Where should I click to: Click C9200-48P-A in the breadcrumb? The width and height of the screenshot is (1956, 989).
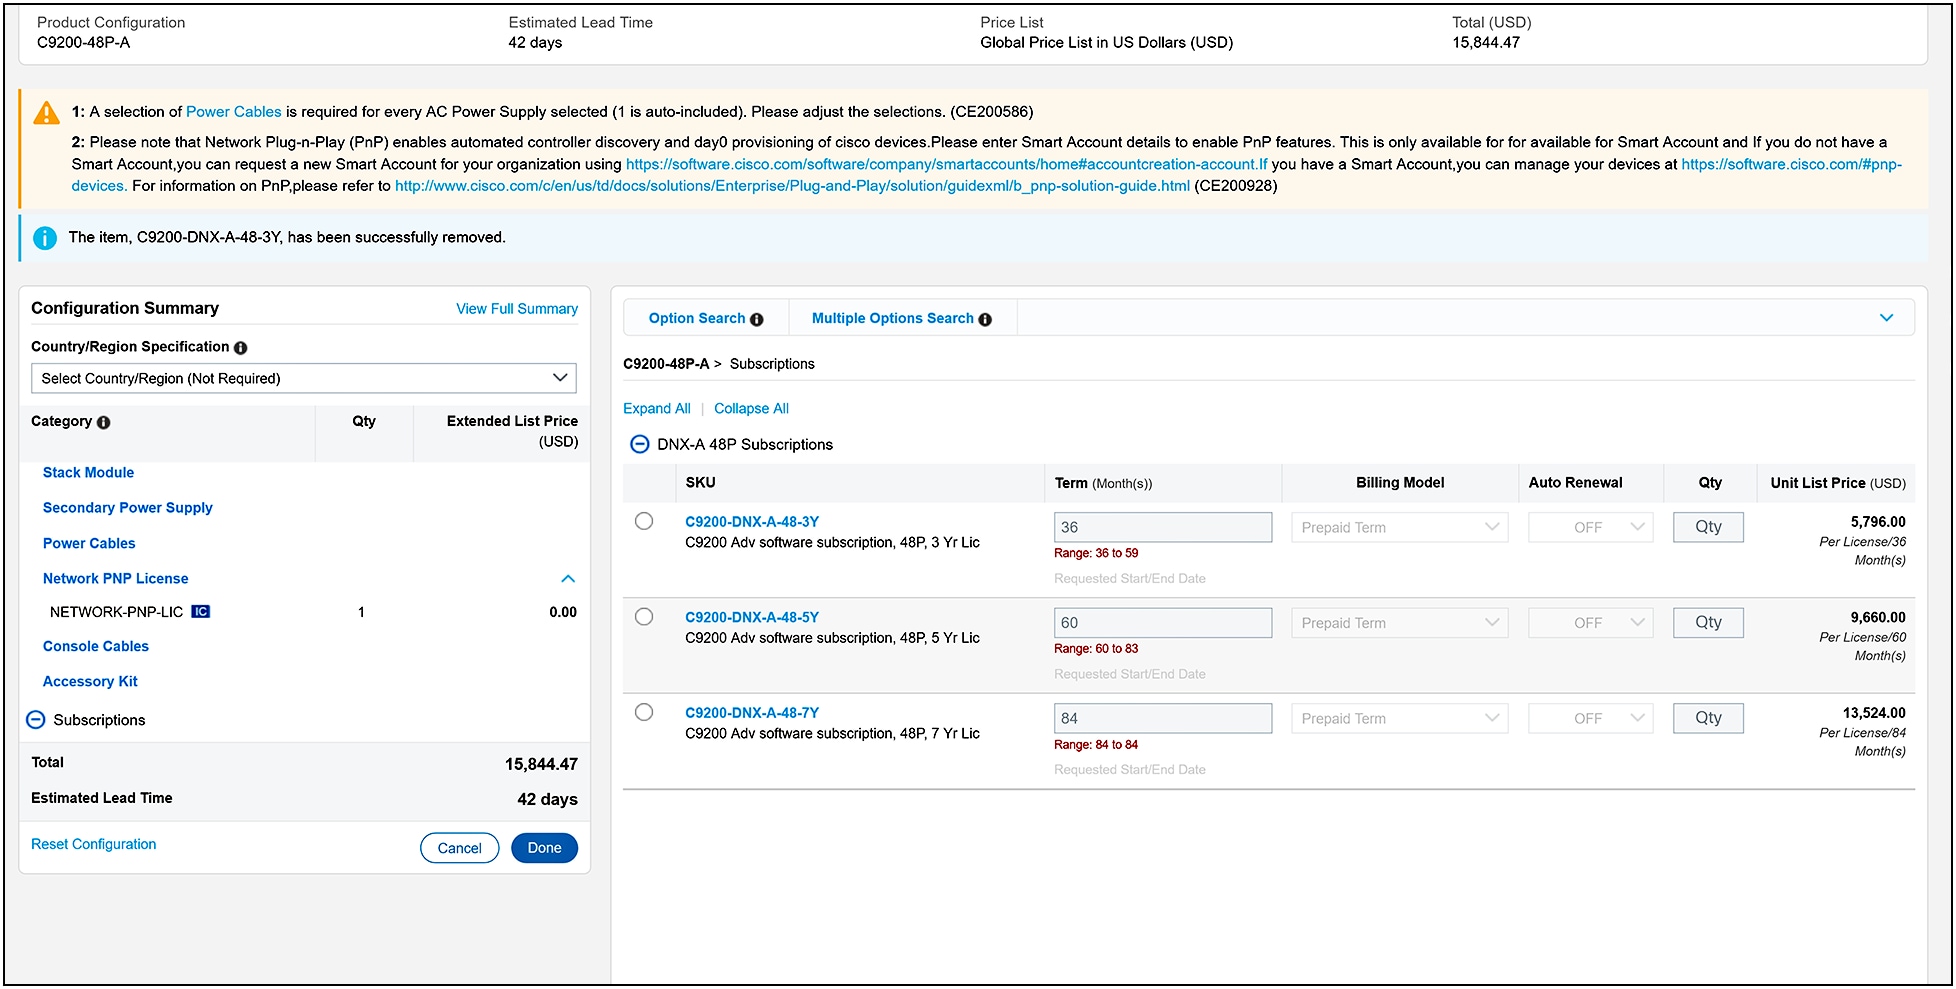[x=666, y=364]
